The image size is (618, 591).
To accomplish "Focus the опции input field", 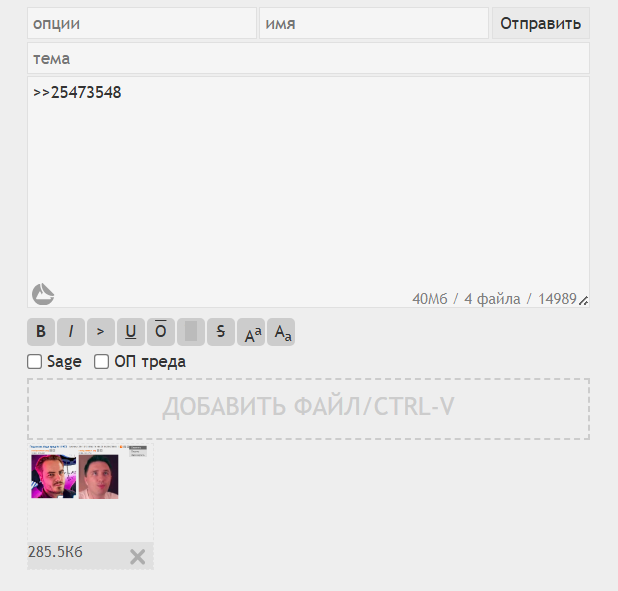I will (x=142, y=23).
